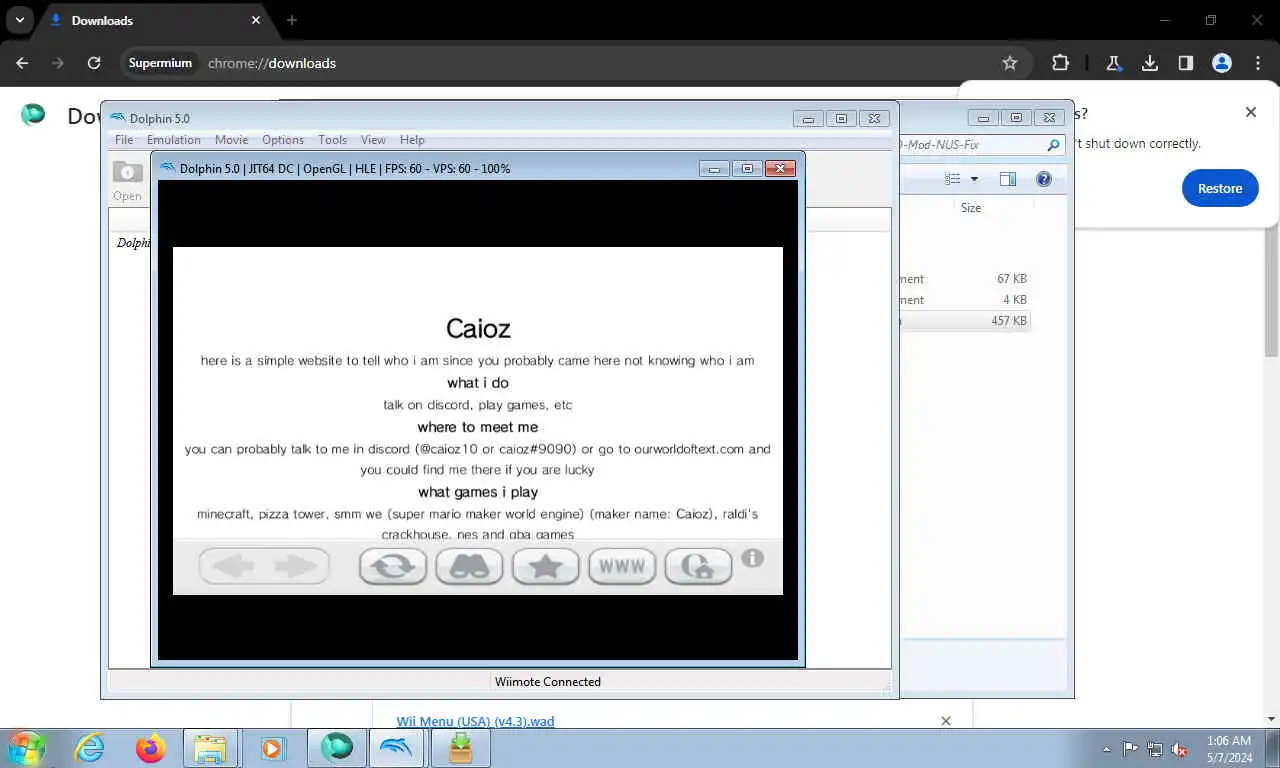Switch to the Dolphin taskbar button
Viewport: 1280px width, 768px height.
(x=397, y=748)
